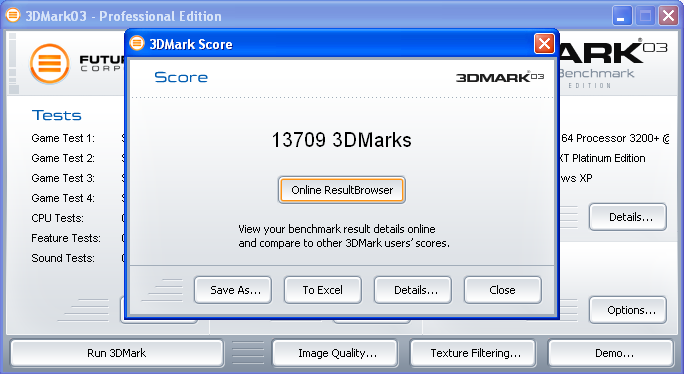The height and width of the screenshot is (374, 684).
Task: Minimize the 3DMark03 main window
Action: [622, 17]
